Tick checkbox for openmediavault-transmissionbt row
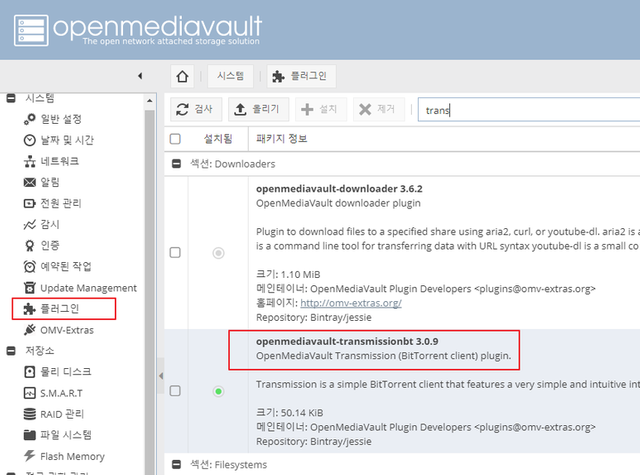 [x=175, y=391]
